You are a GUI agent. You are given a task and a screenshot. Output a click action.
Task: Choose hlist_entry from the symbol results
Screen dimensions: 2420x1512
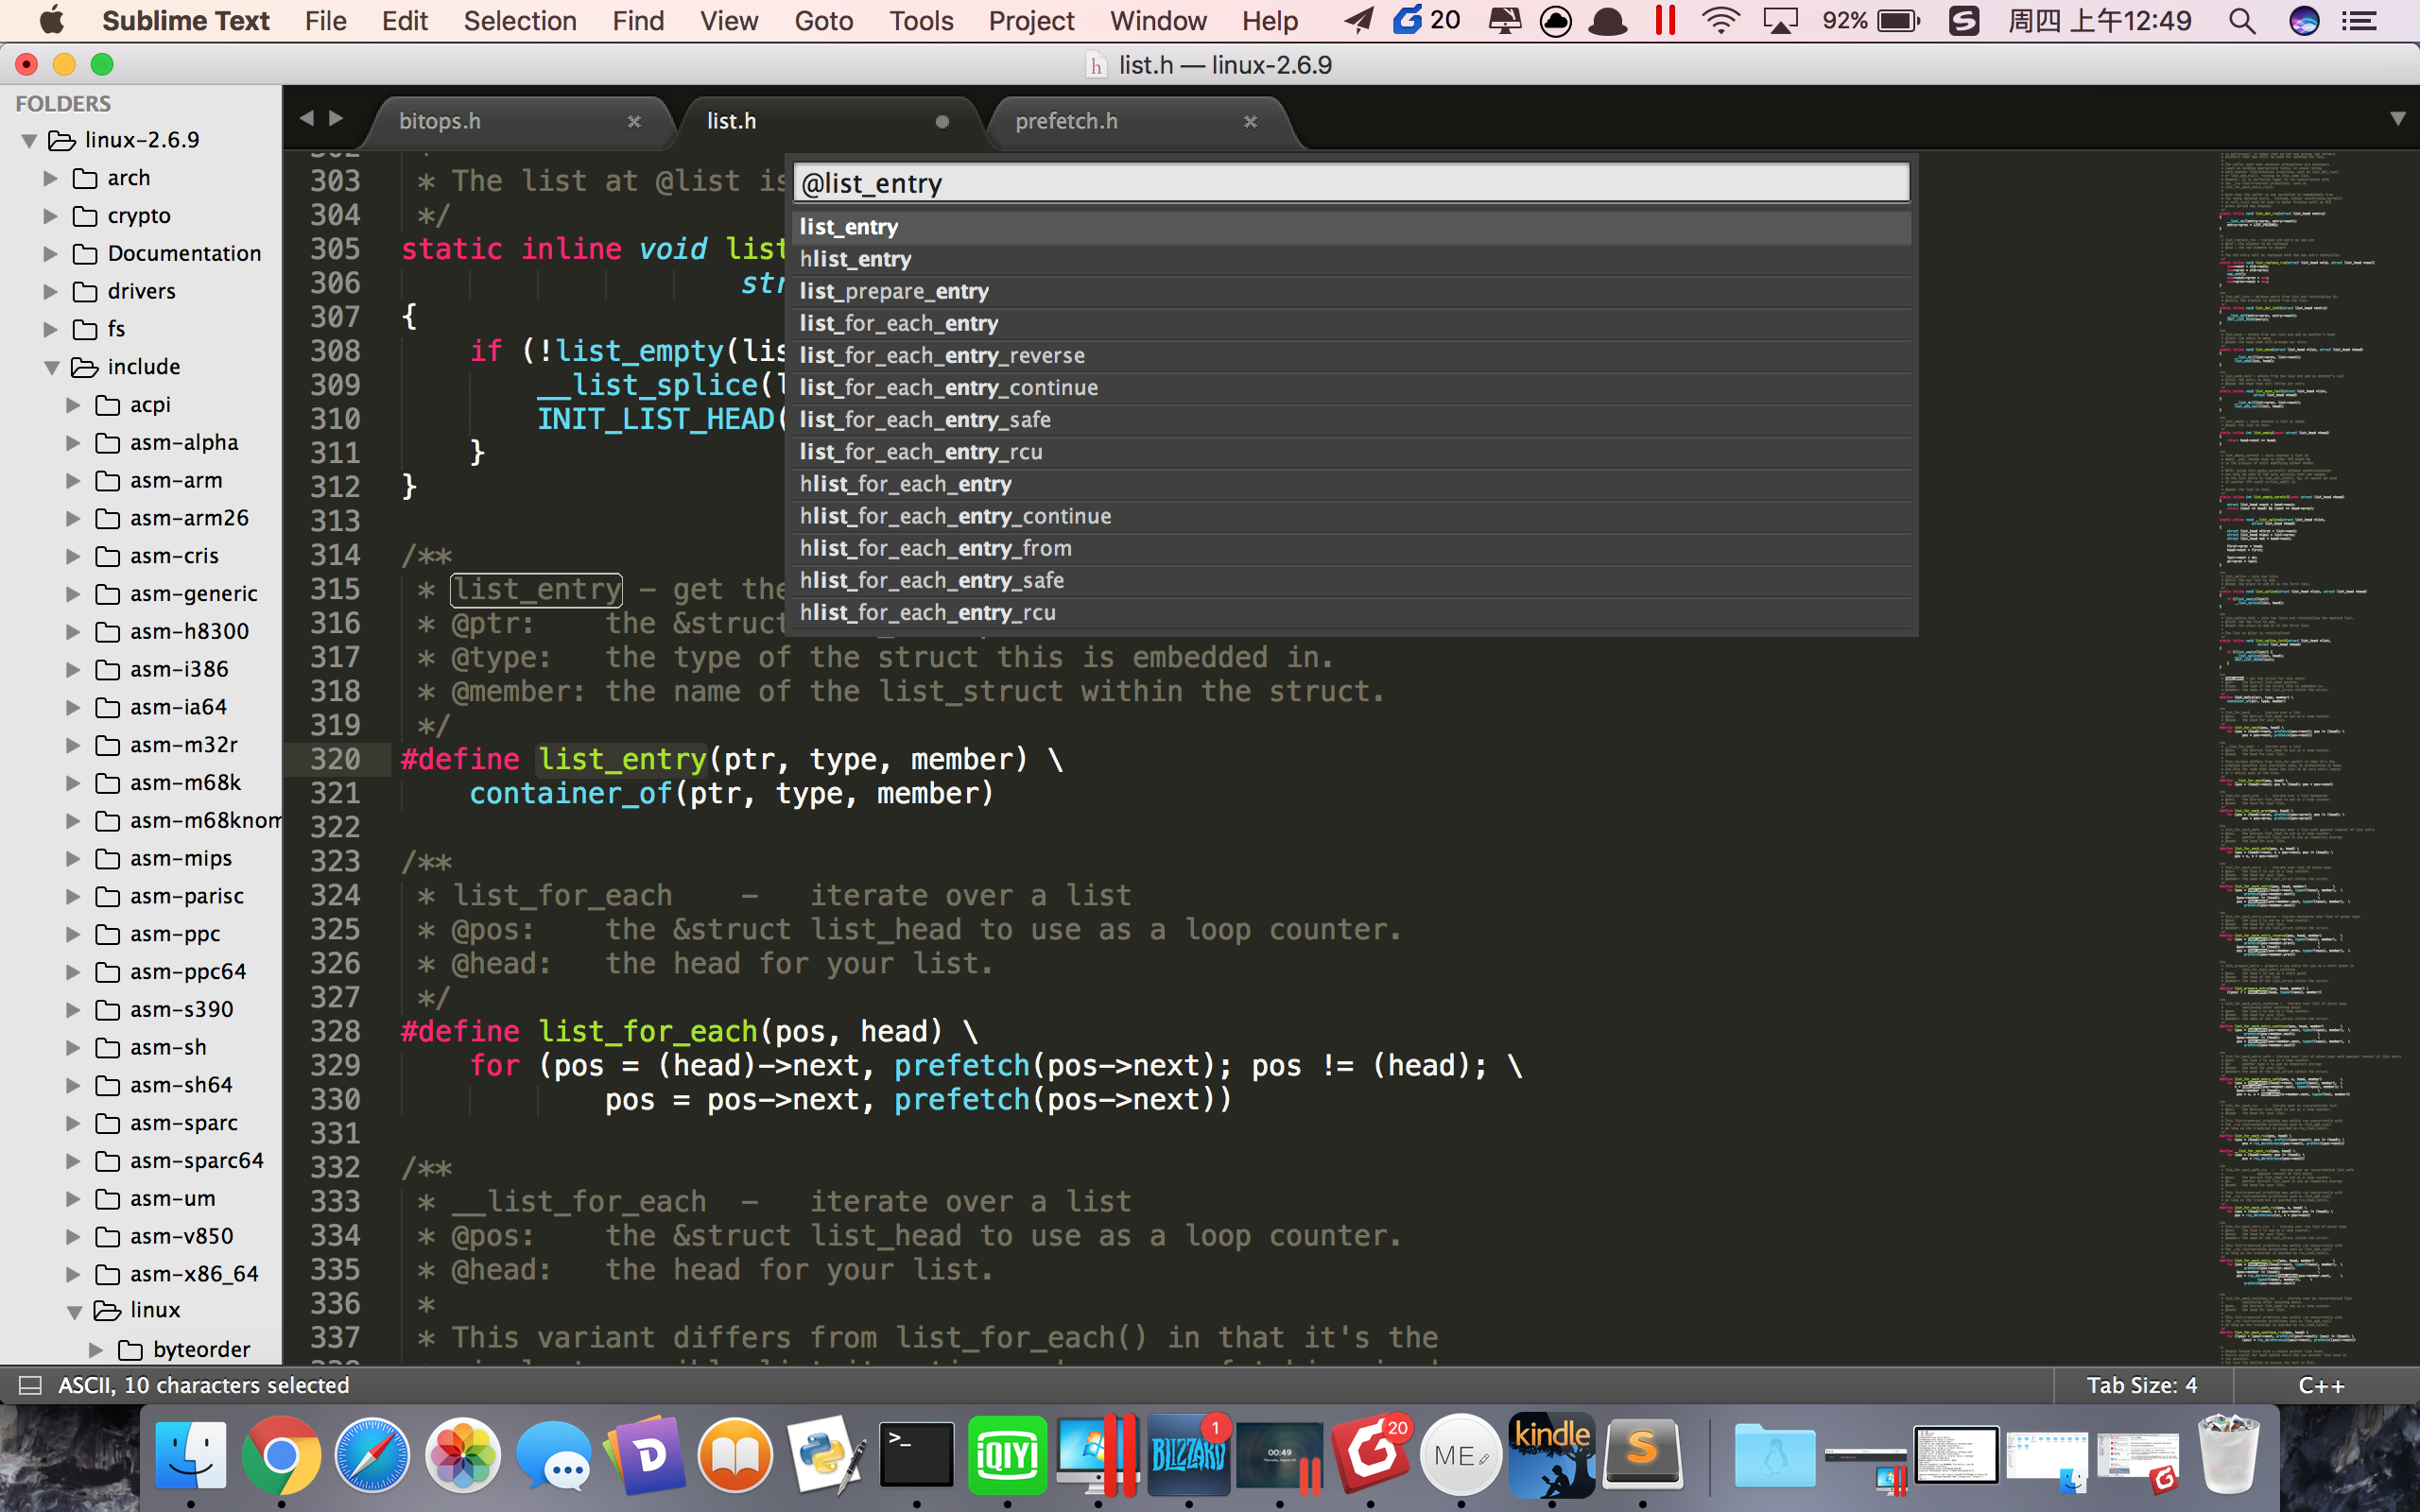coord(856,259)
